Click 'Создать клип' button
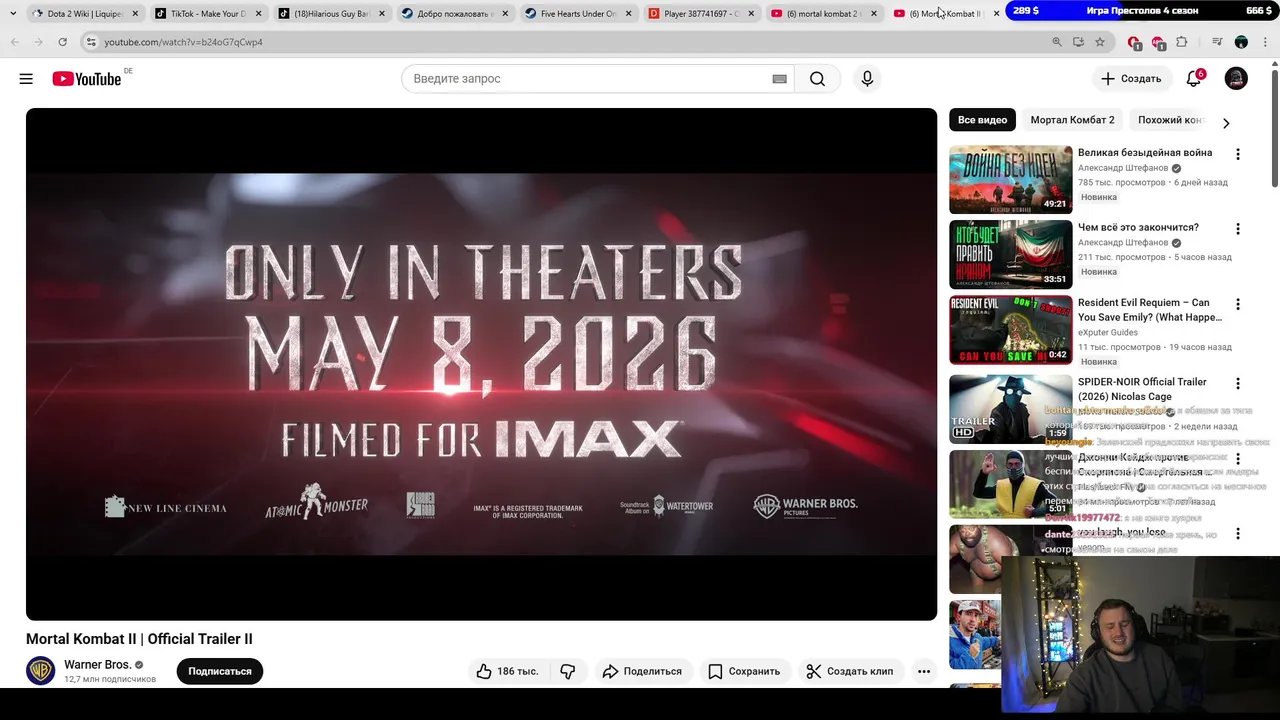Screen dimensions: 1280x720 click(x=850, y=671)
